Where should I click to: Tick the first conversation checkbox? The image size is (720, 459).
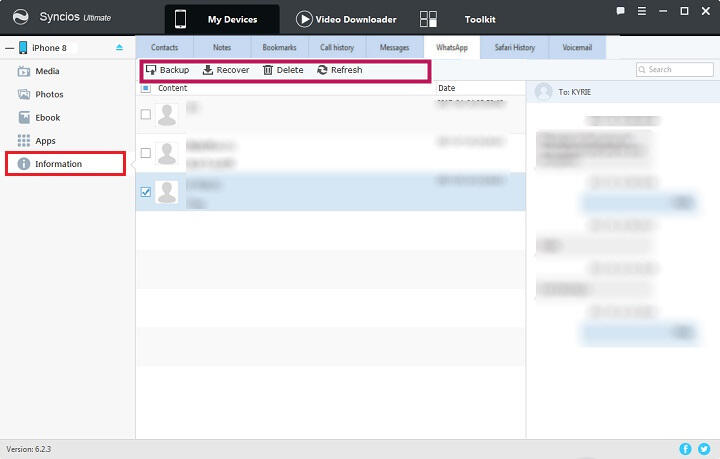146,114
